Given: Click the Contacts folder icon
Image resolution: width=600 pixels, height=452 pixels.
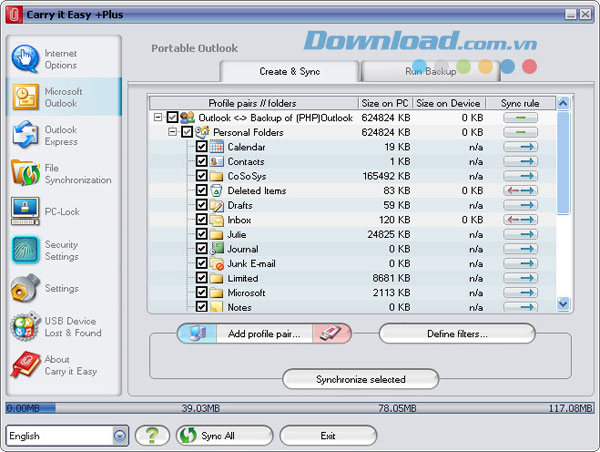Looking at the screenshot, I should coord(217,161).
